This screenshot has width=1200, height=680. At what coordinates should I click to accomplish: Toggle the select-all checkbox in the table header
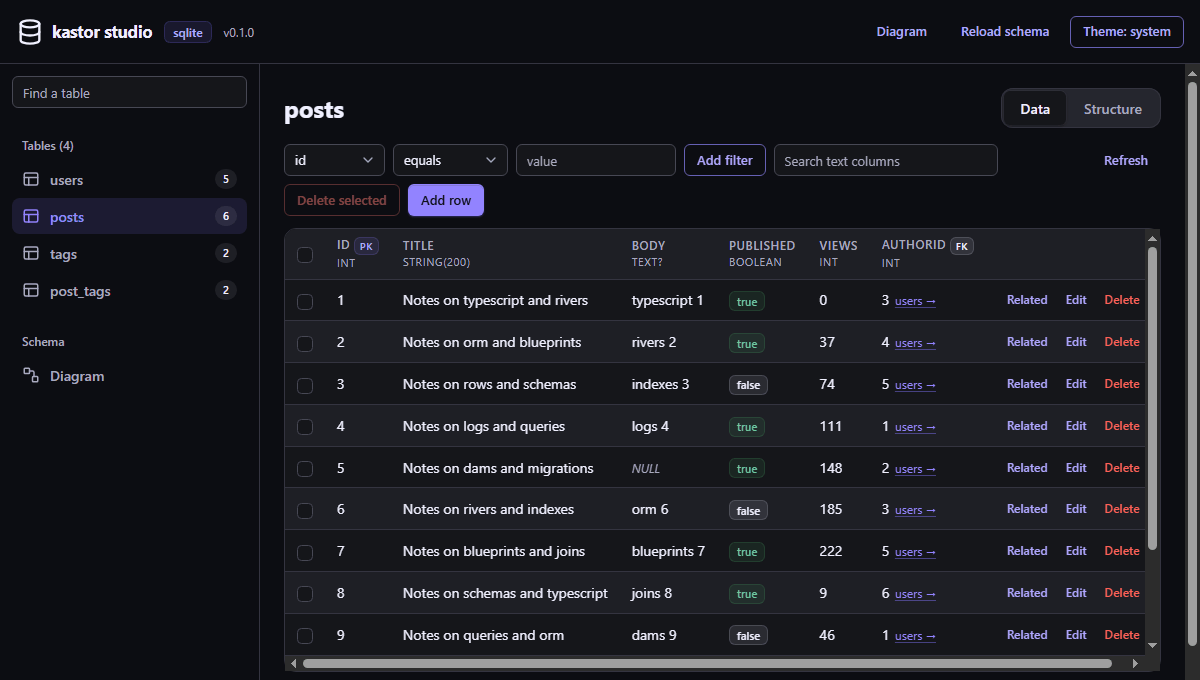(305, 255)
